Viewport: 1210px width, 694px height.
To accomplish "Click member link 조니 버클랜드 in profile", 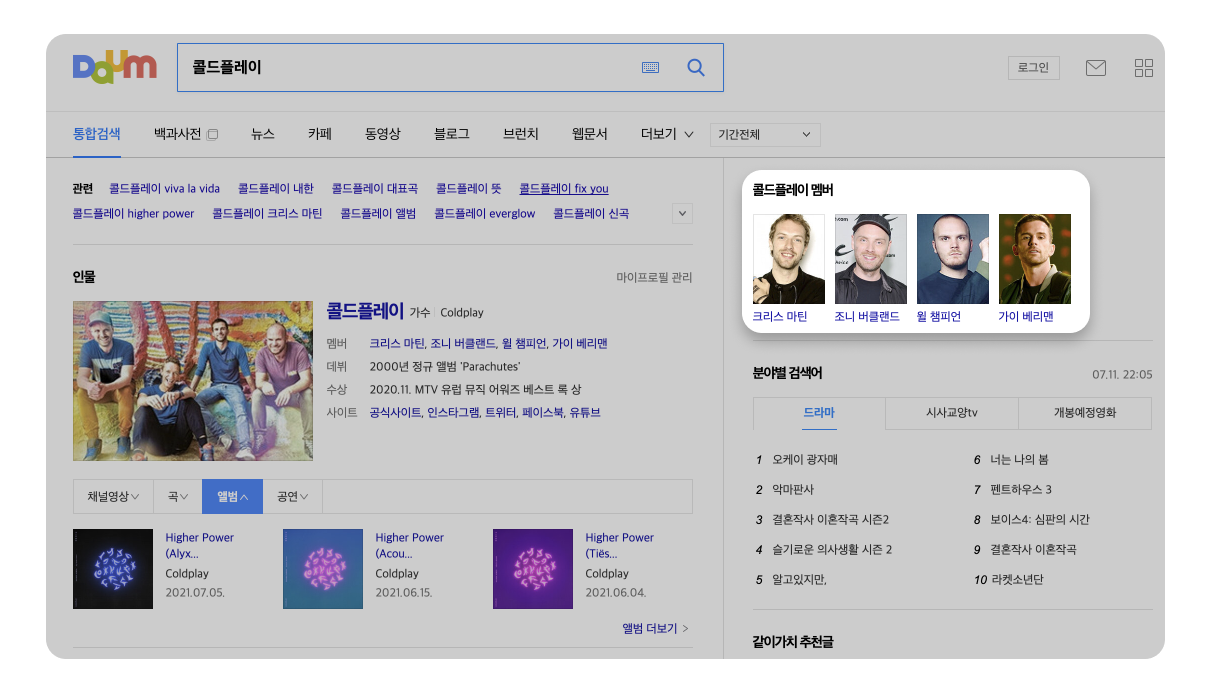I will point(461,343).
